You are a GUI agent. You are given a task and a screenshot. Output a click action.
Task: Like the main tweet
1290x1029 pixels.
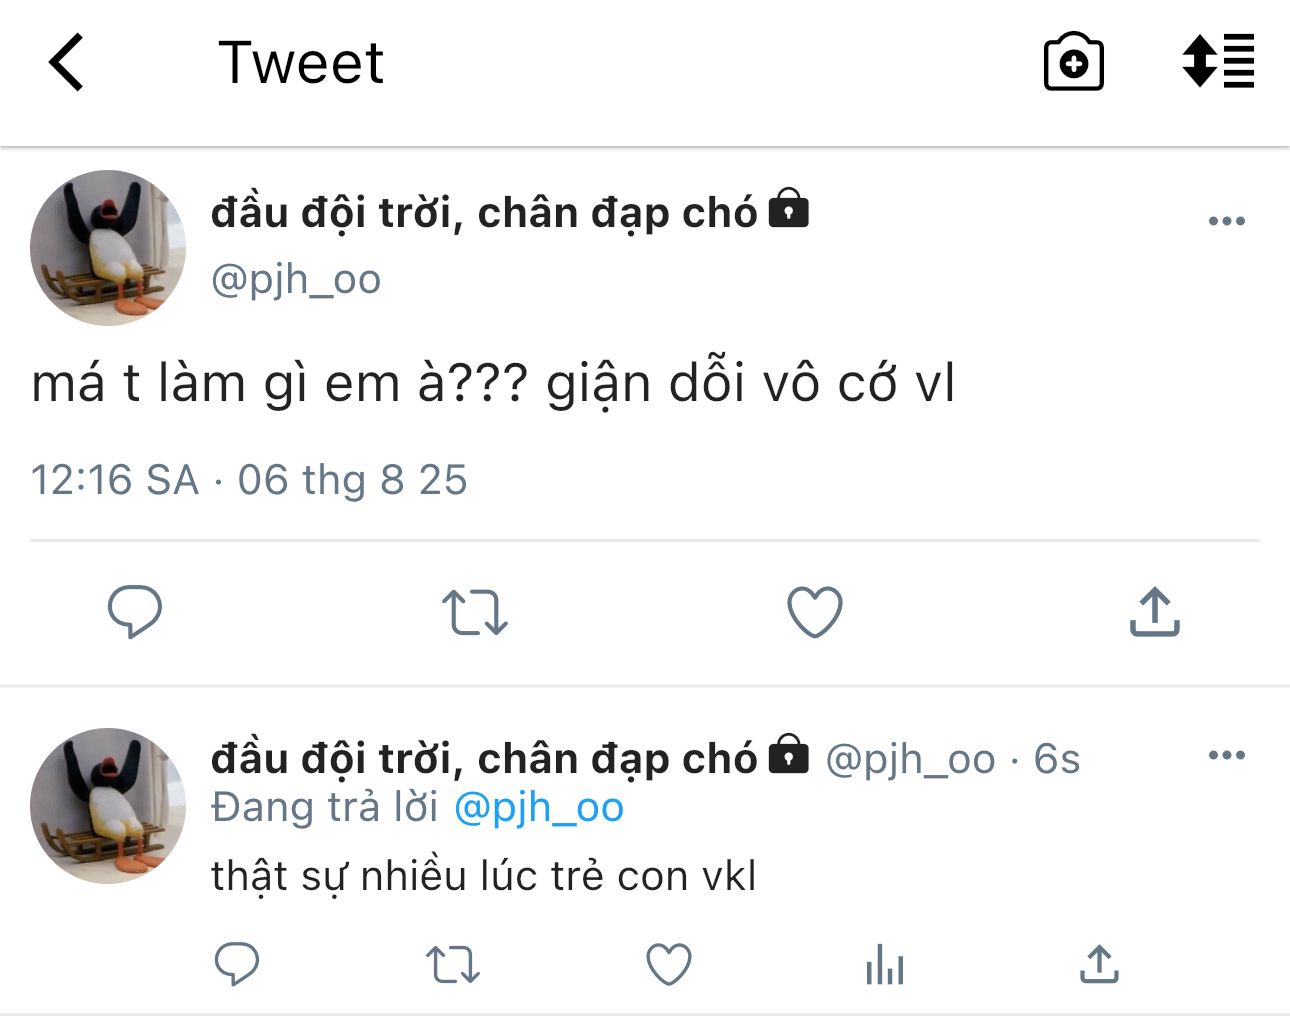815,612
